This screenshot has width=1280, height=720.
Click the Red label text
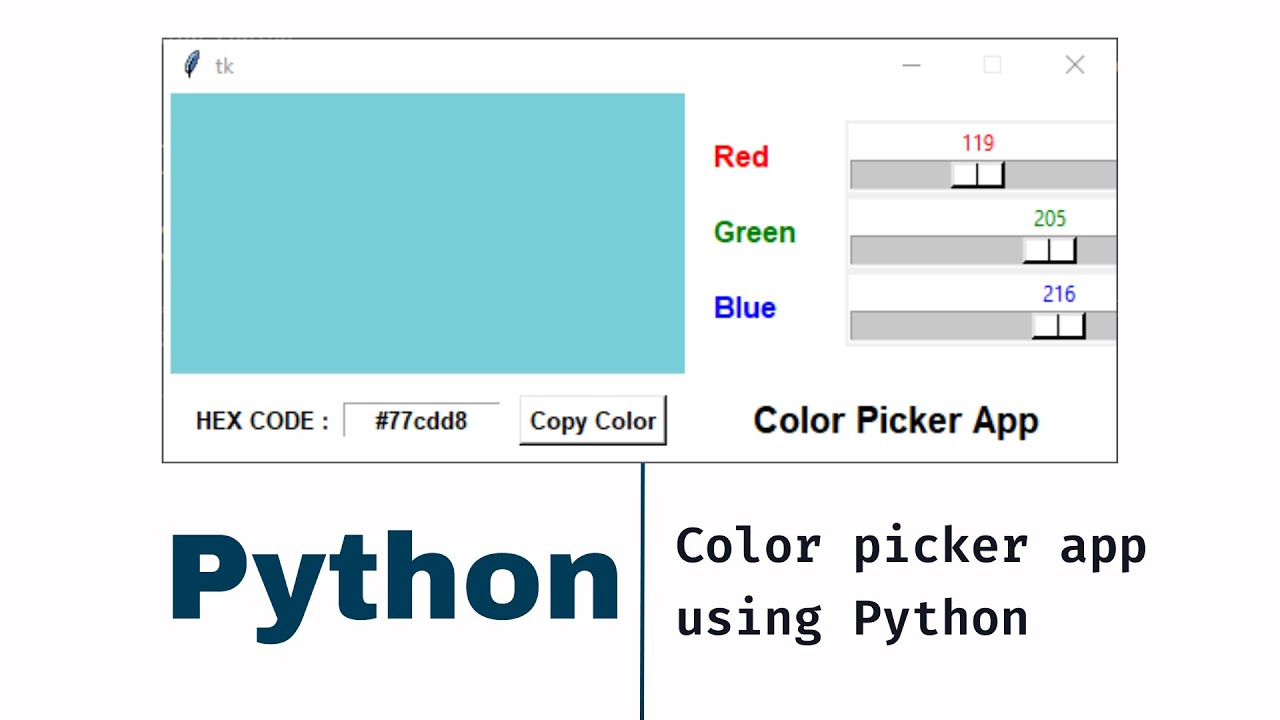click(741, 156)
